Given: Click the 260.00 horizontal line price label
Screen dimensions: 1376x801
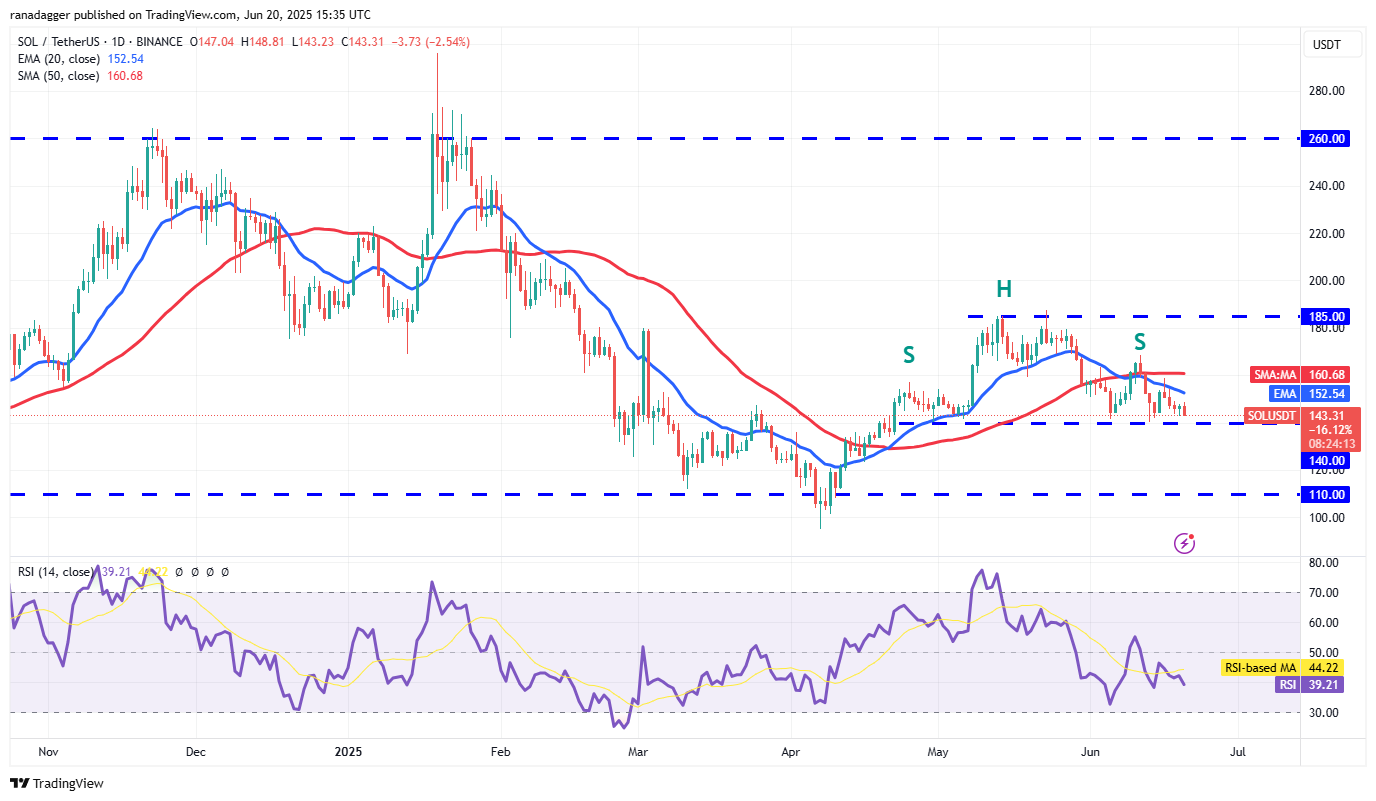Looking at the screenshot, I should [x=1324, y=139].
